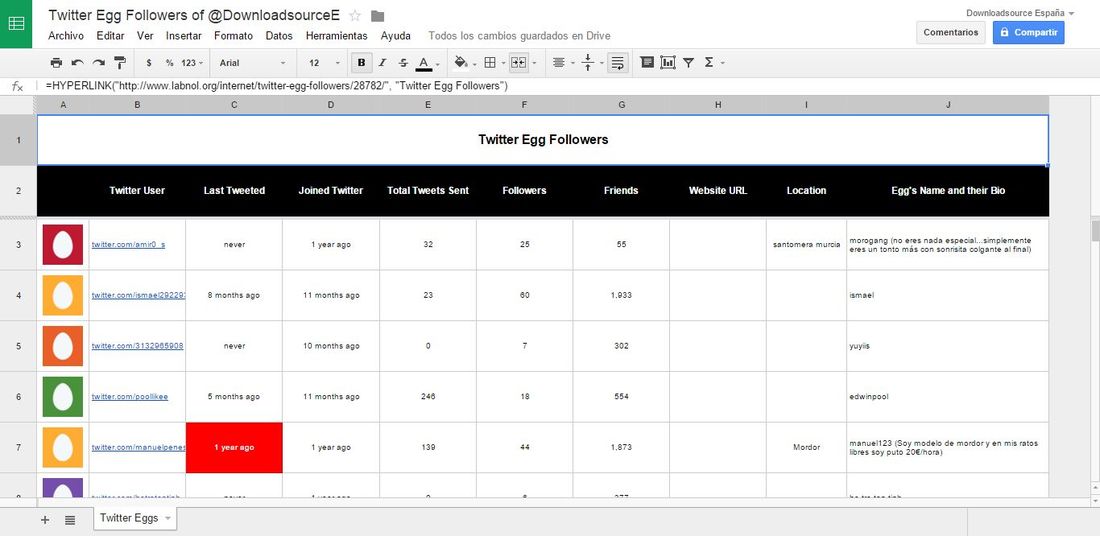Click the lock icon on Compartir
1100x536 pixels.
point(1005,32)
